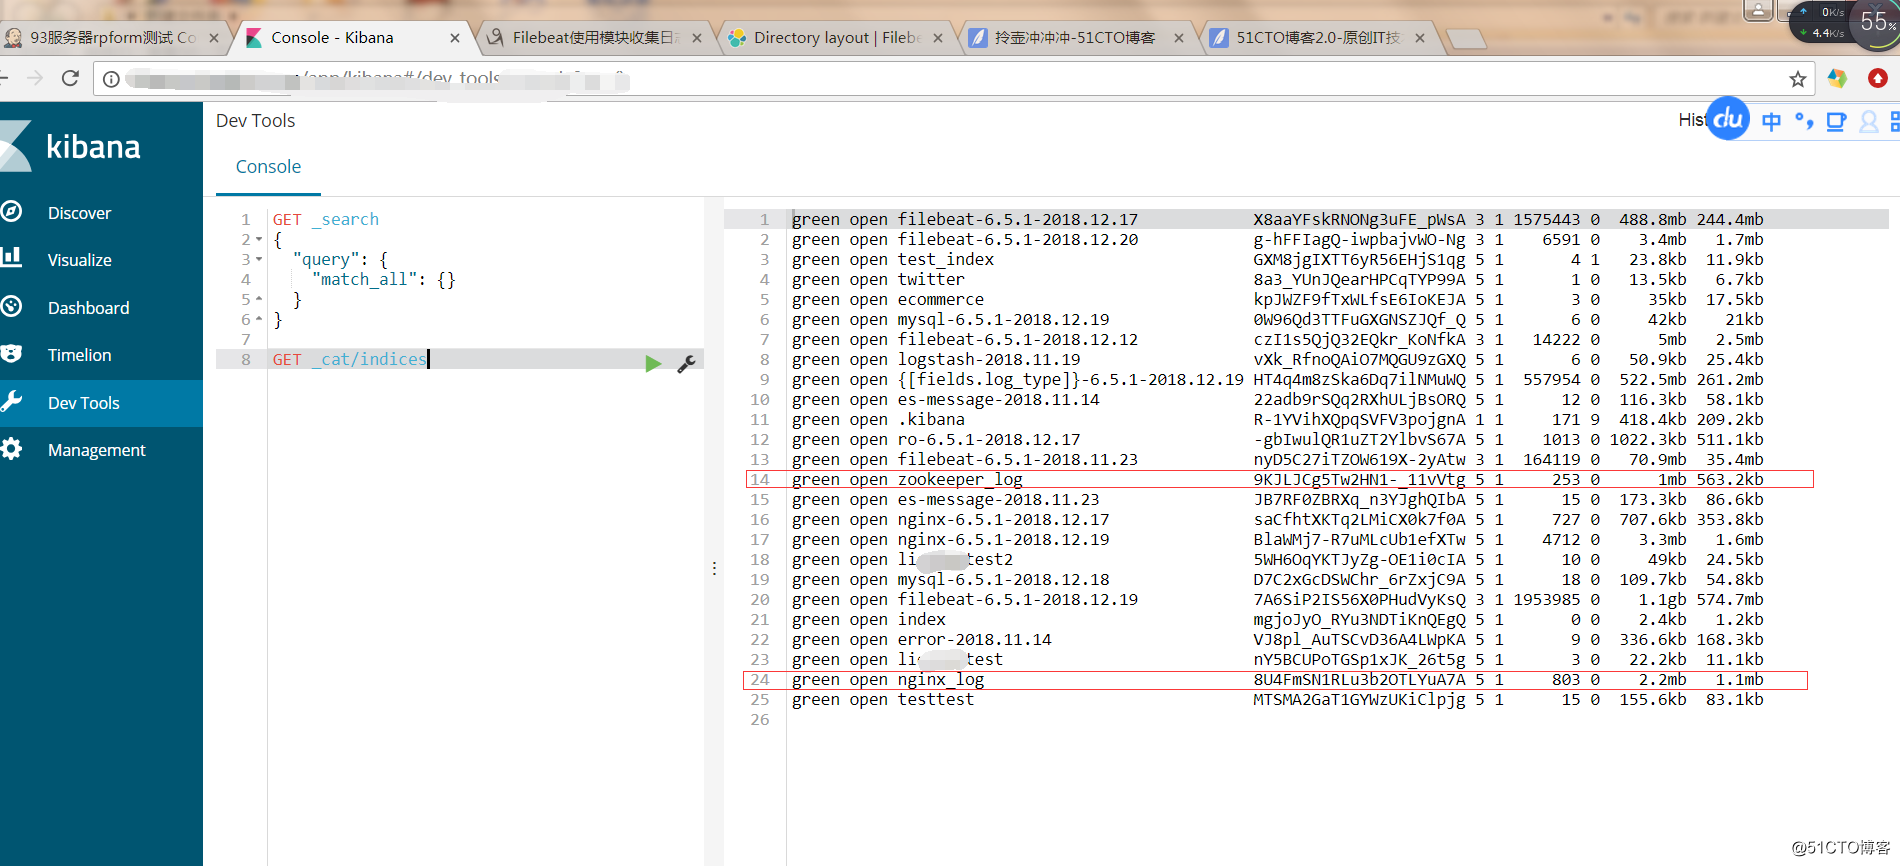Screen dimensions: 1900x866
Task: Click the zookeeper_log output row
Action: 1277,480
